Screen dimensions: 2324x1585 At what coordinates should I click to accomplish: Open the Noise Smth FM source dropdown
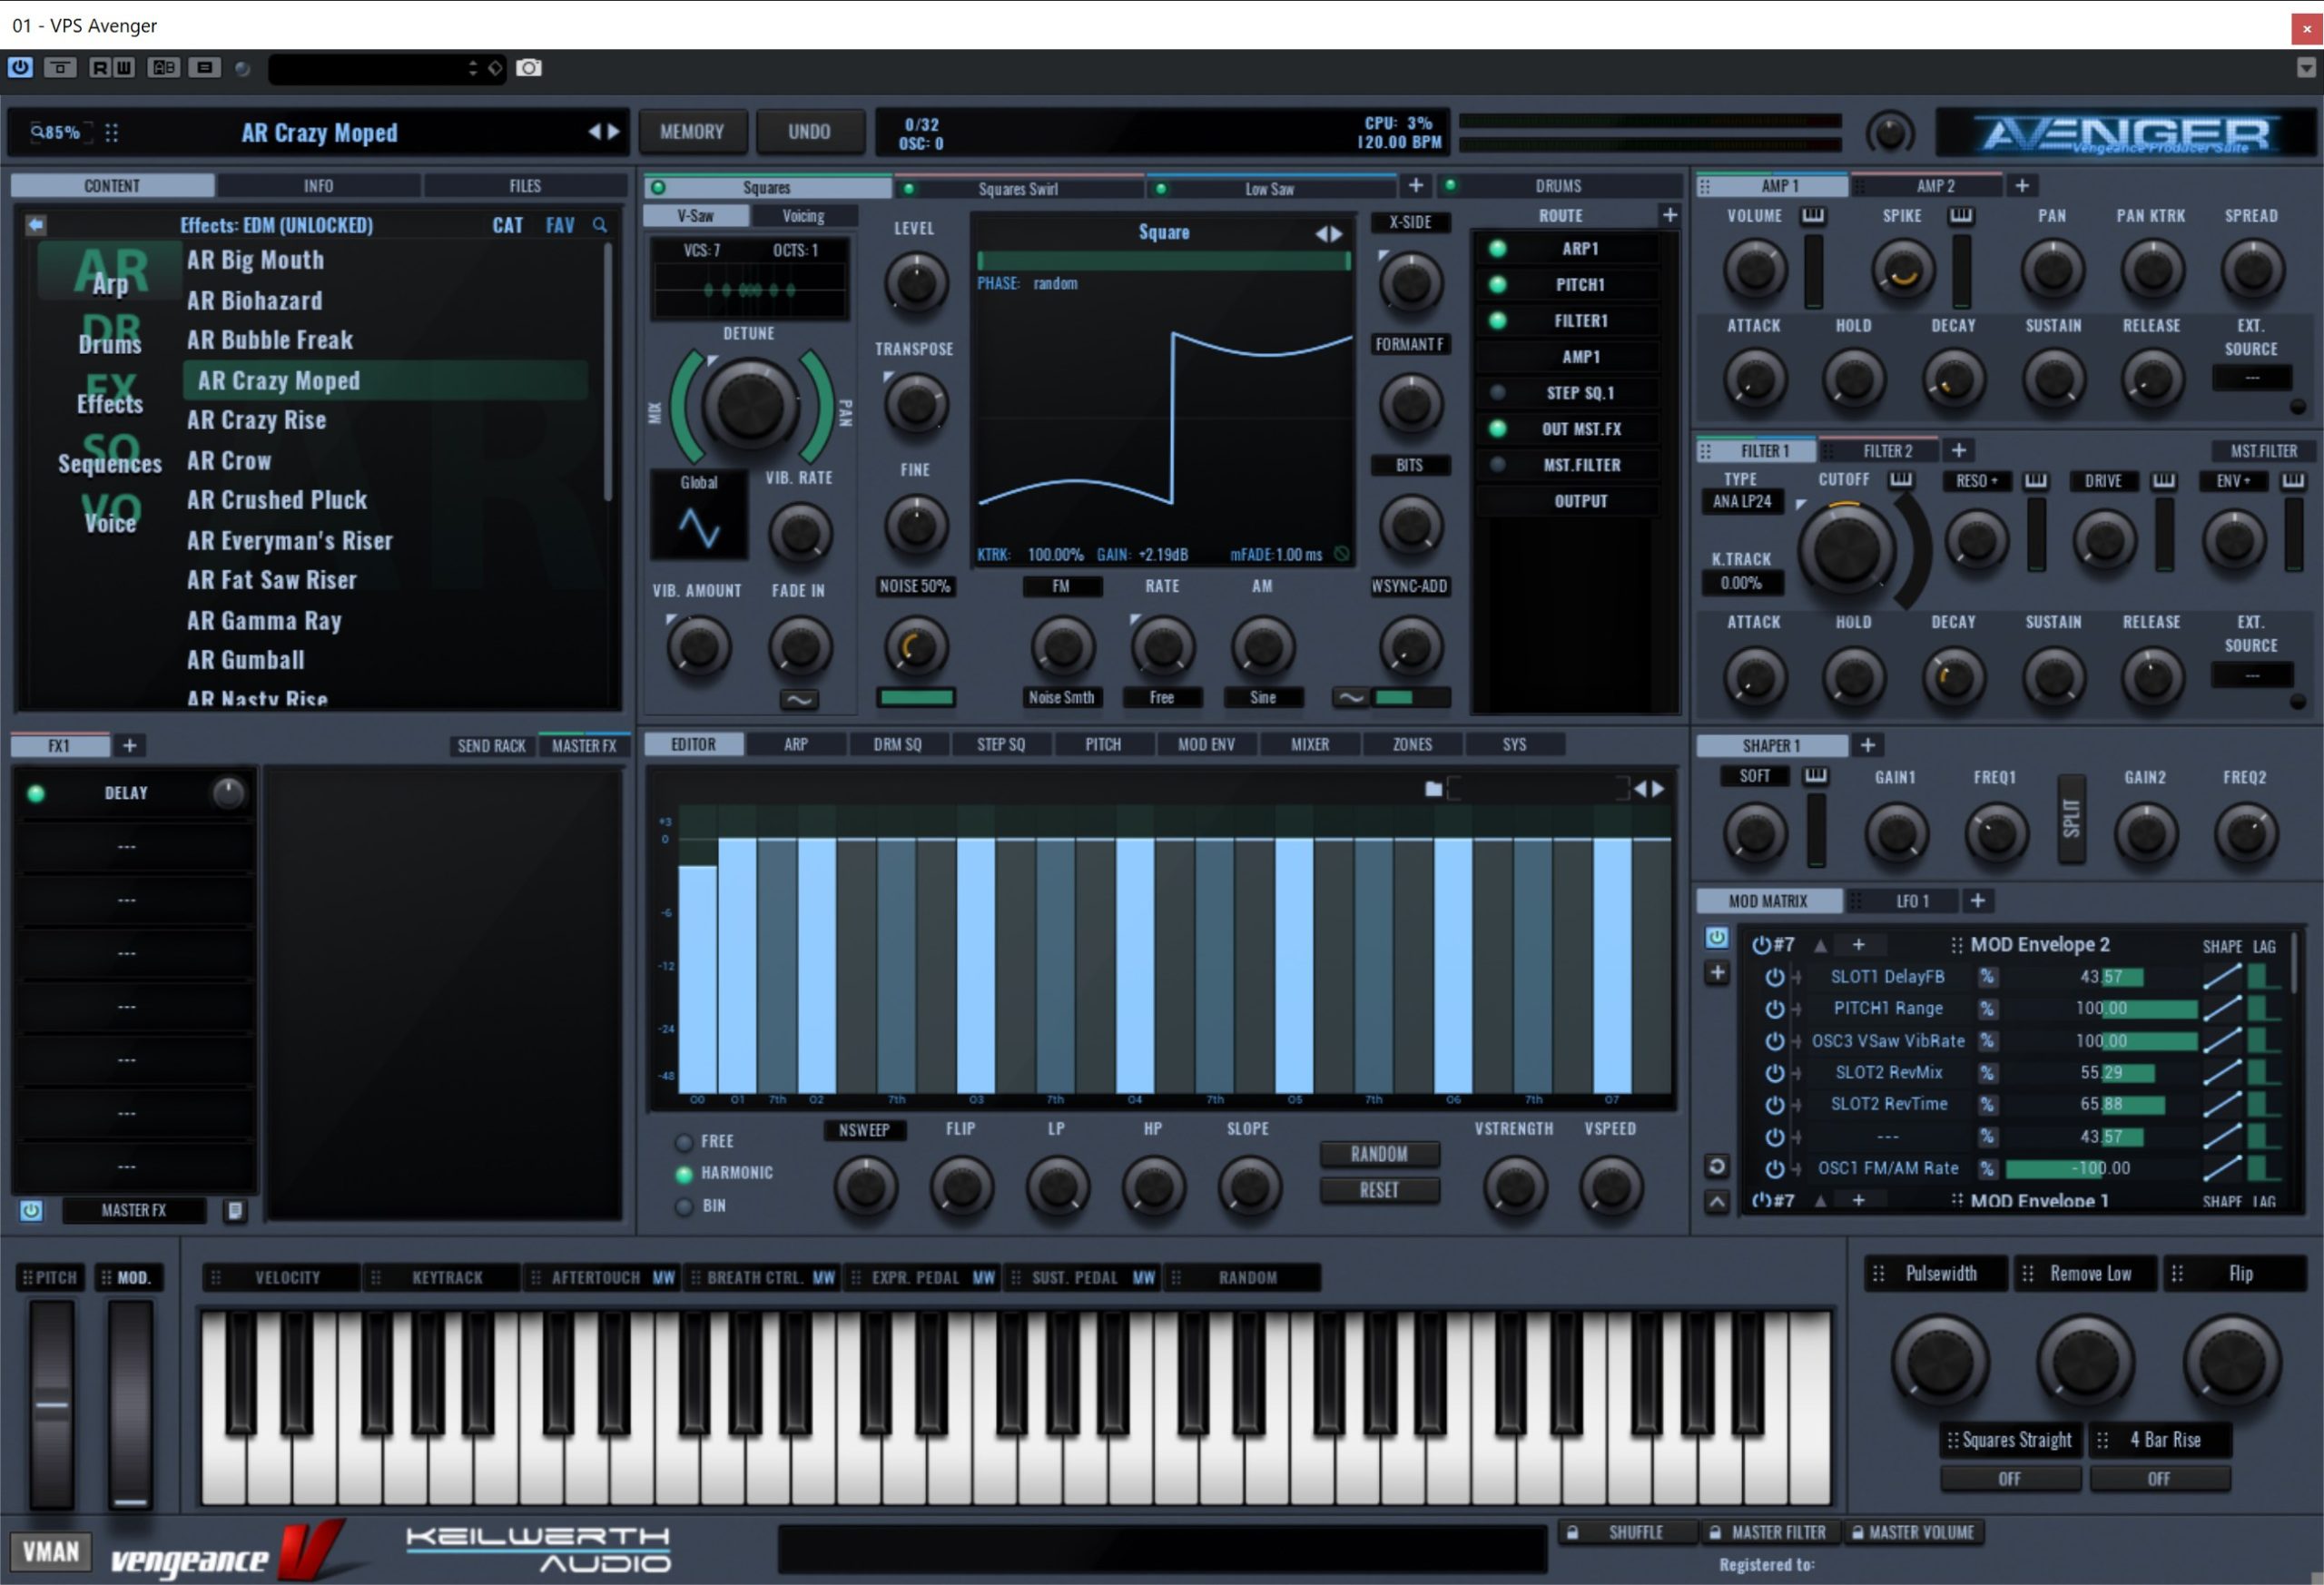click(1061, 698)
